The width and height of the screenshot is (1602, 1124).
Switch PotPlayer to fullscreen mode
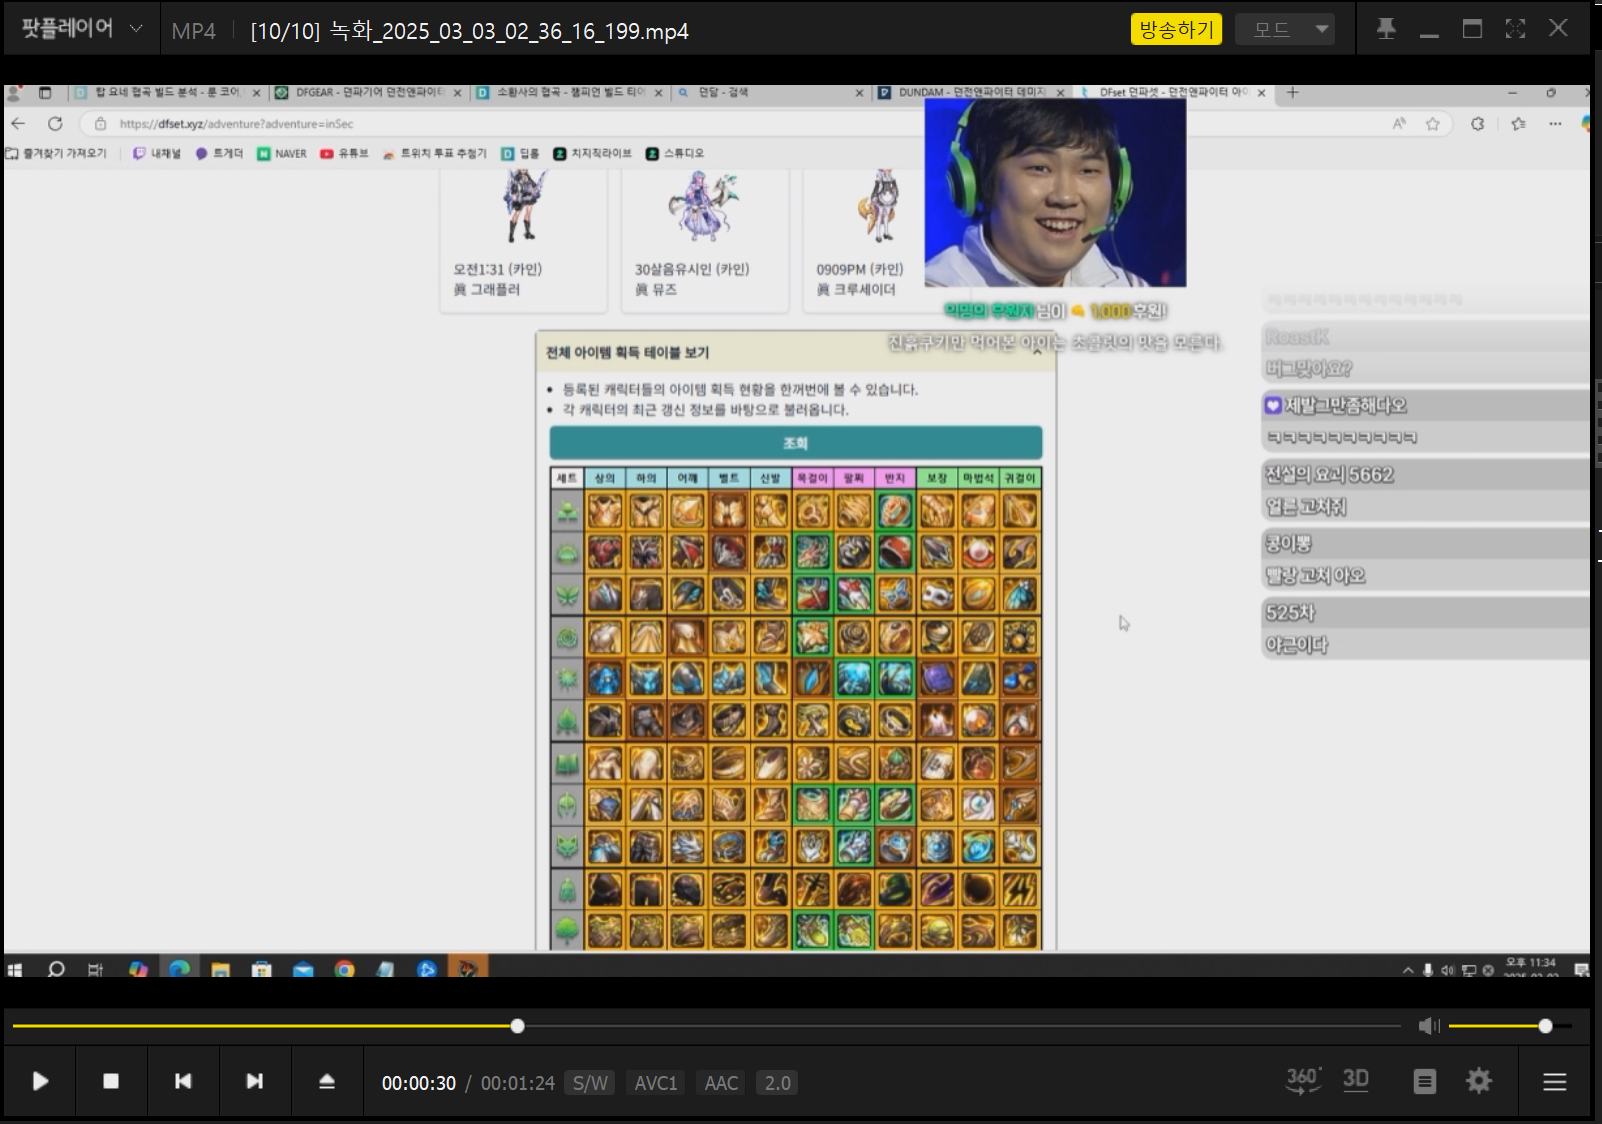point(1515,29)
